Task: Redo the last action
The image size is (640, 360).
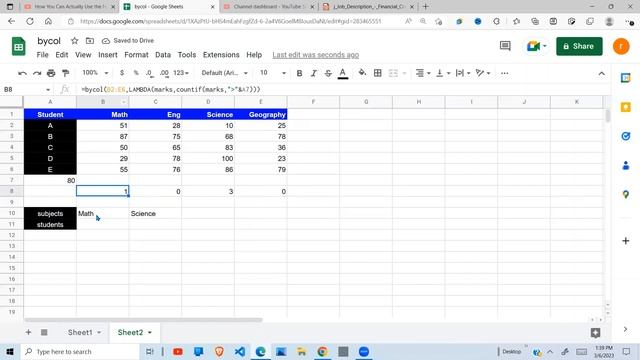Action: pos(37,73)
